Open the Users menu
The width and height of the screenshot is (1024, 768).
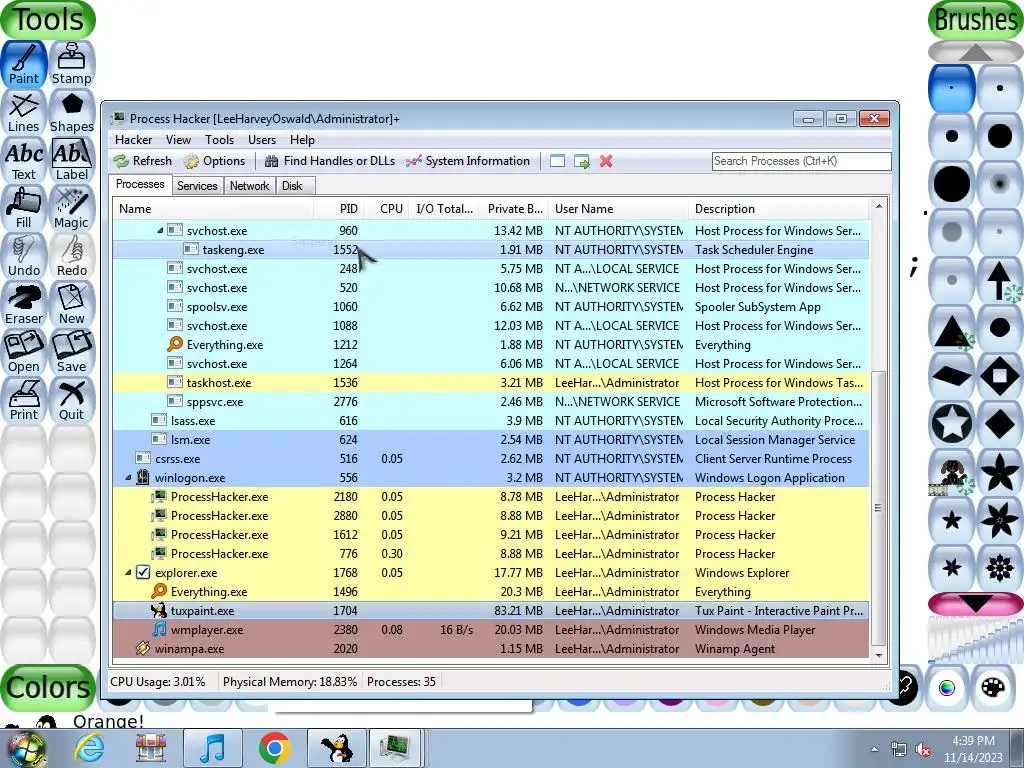[262, 140]
